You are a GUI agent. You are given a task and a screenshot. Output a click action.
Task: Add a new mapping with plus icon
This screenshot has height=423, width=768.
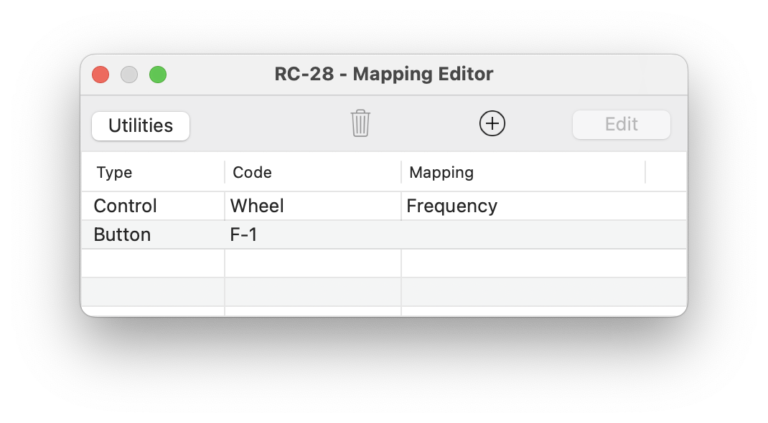492,123
